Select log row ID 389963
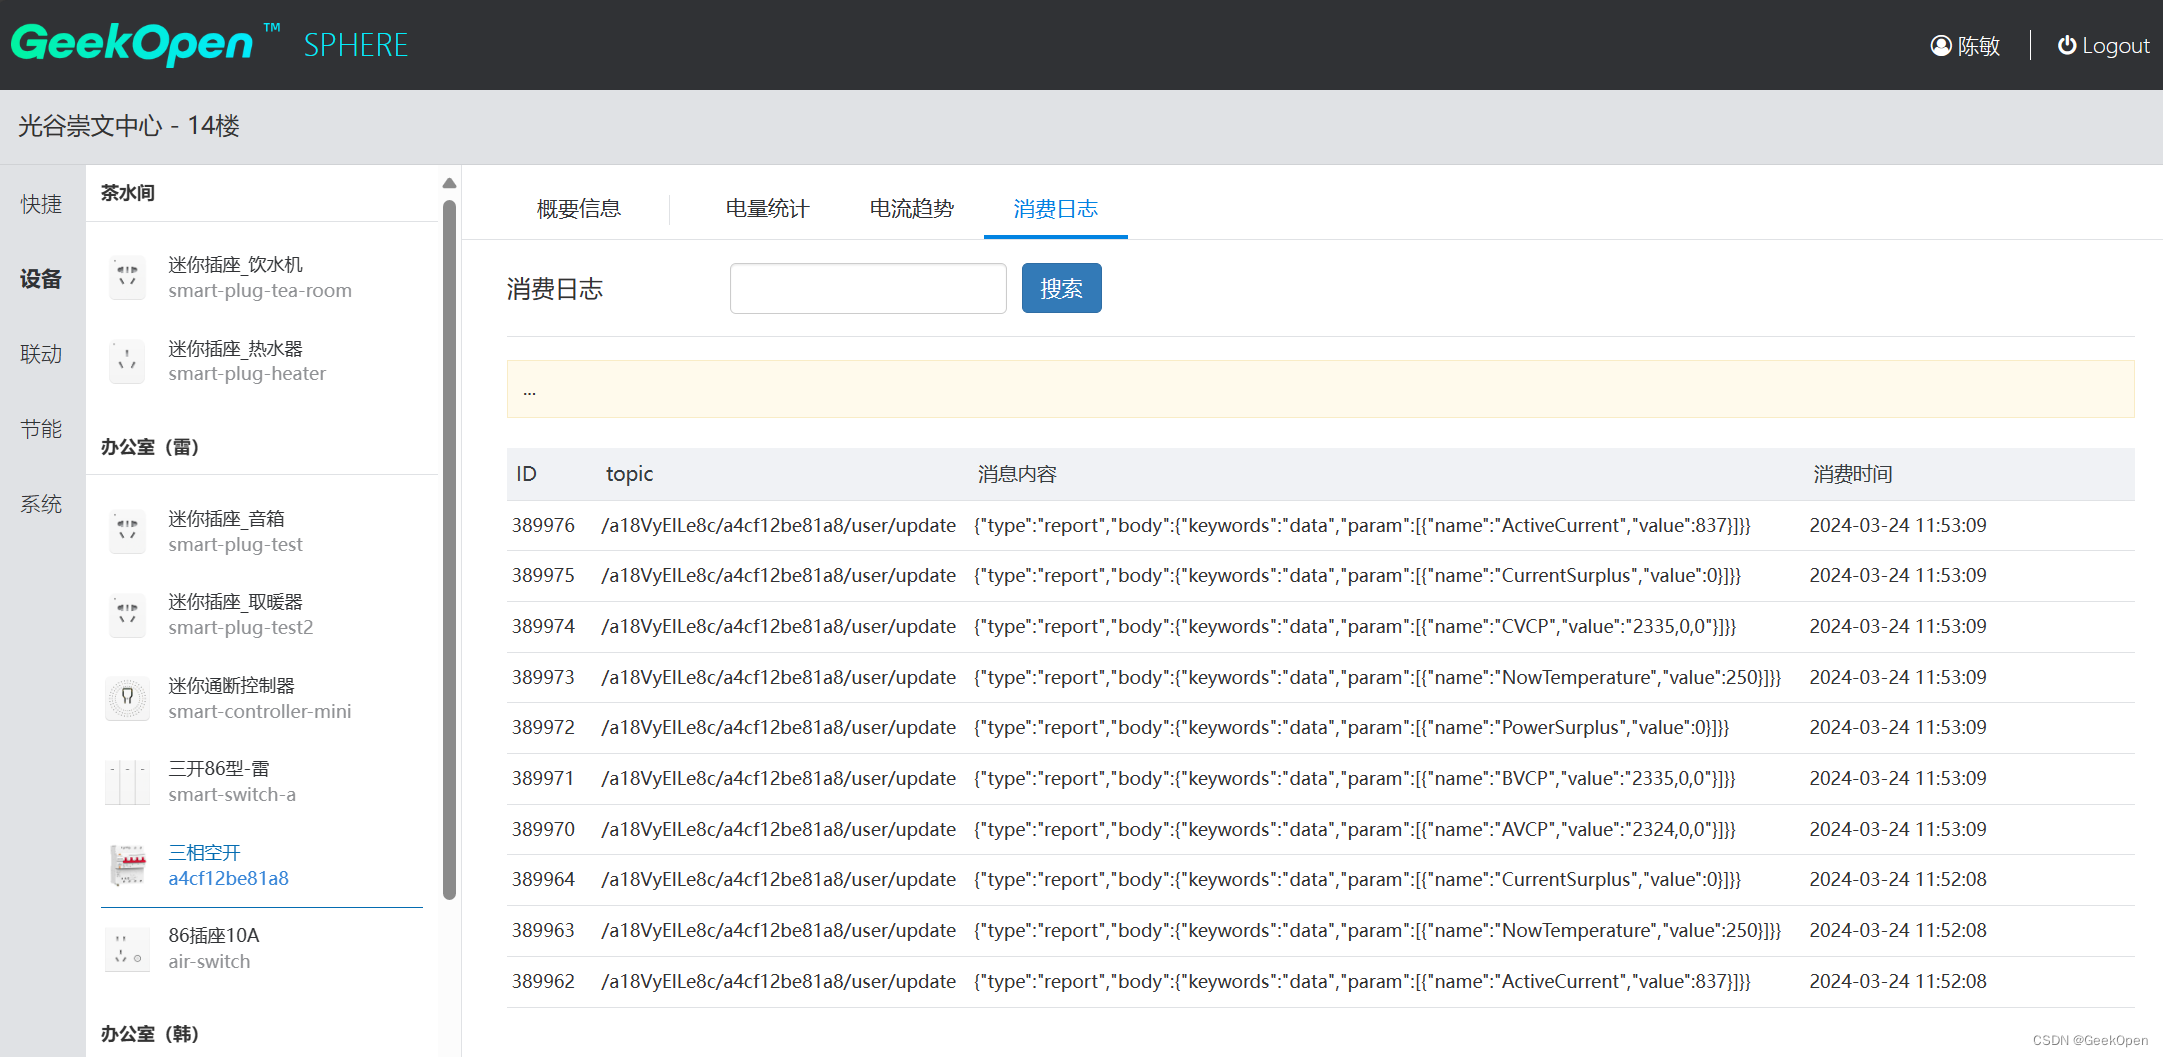 [x=1320, y=931]
